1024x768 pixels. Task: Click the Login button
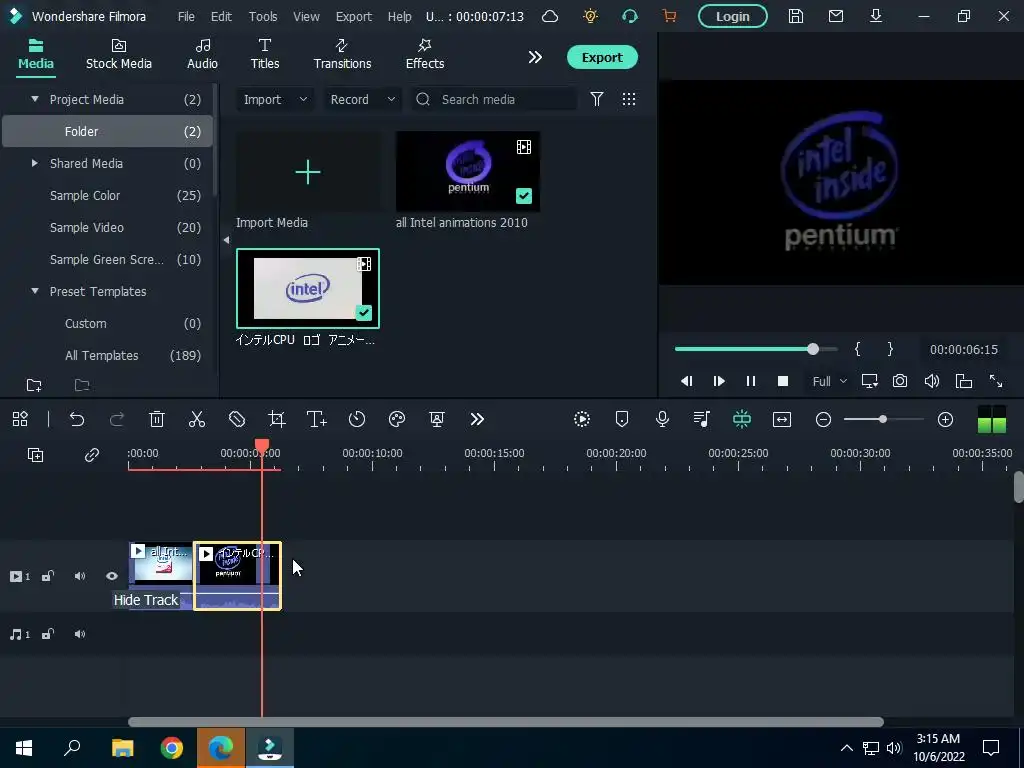(733, 16)
